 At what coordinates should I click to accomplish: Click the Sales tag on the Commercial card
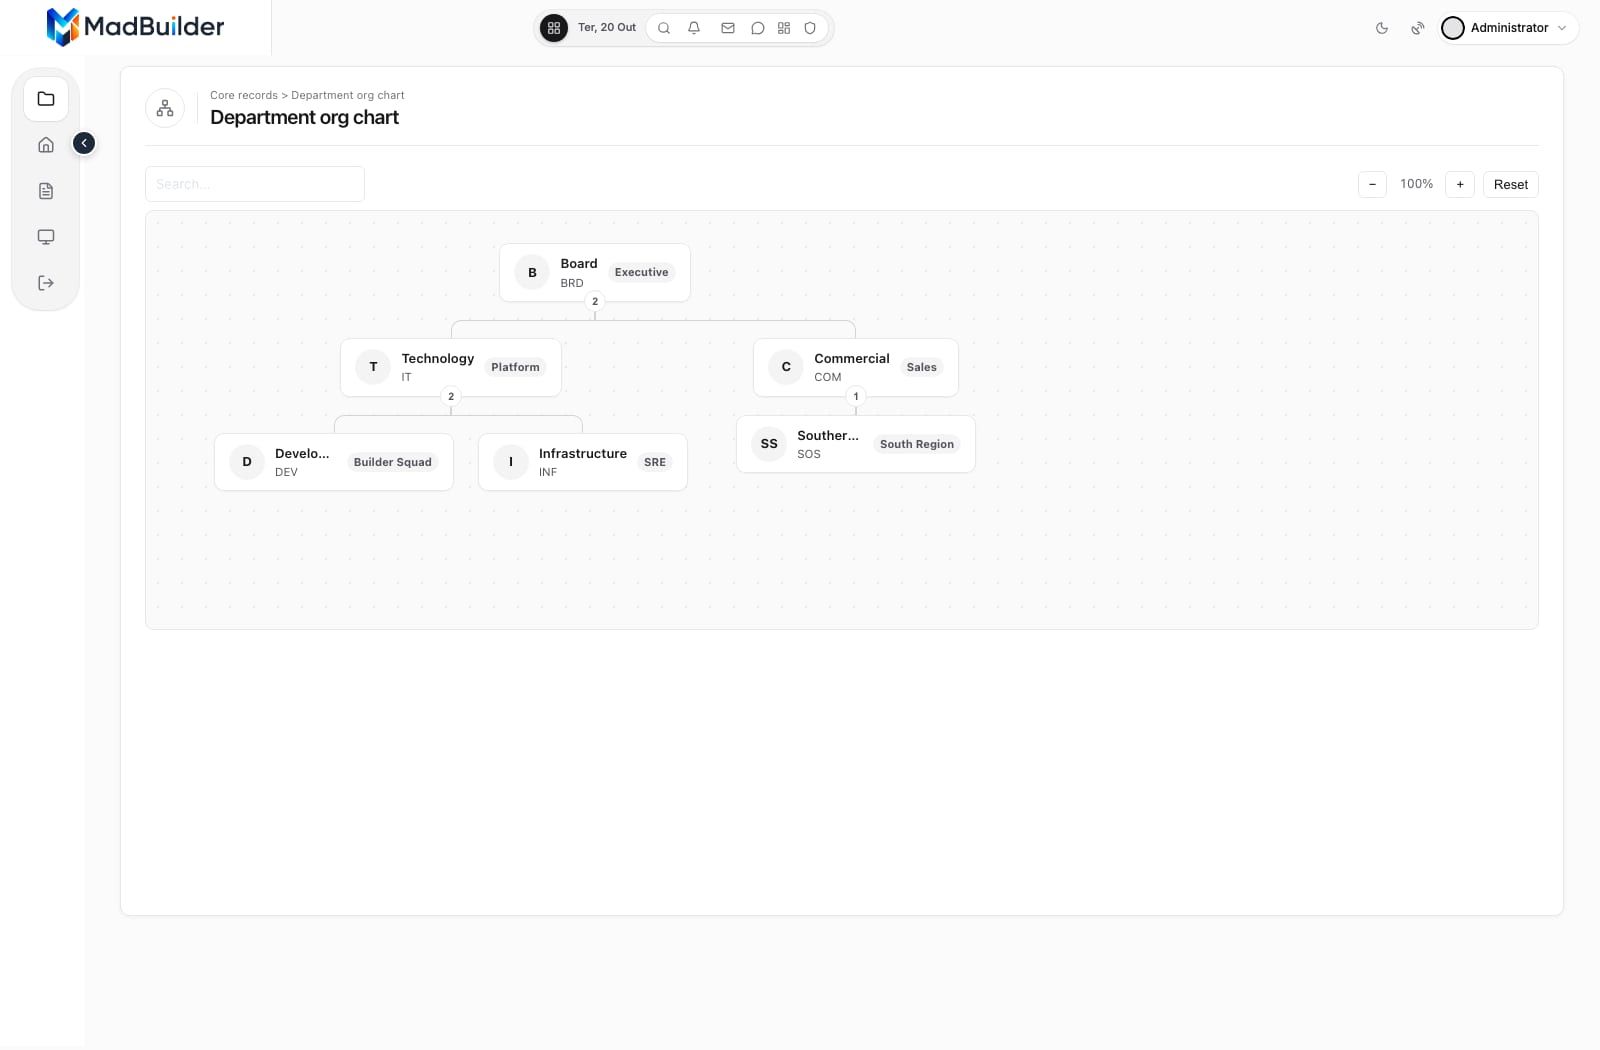(922, 367)
